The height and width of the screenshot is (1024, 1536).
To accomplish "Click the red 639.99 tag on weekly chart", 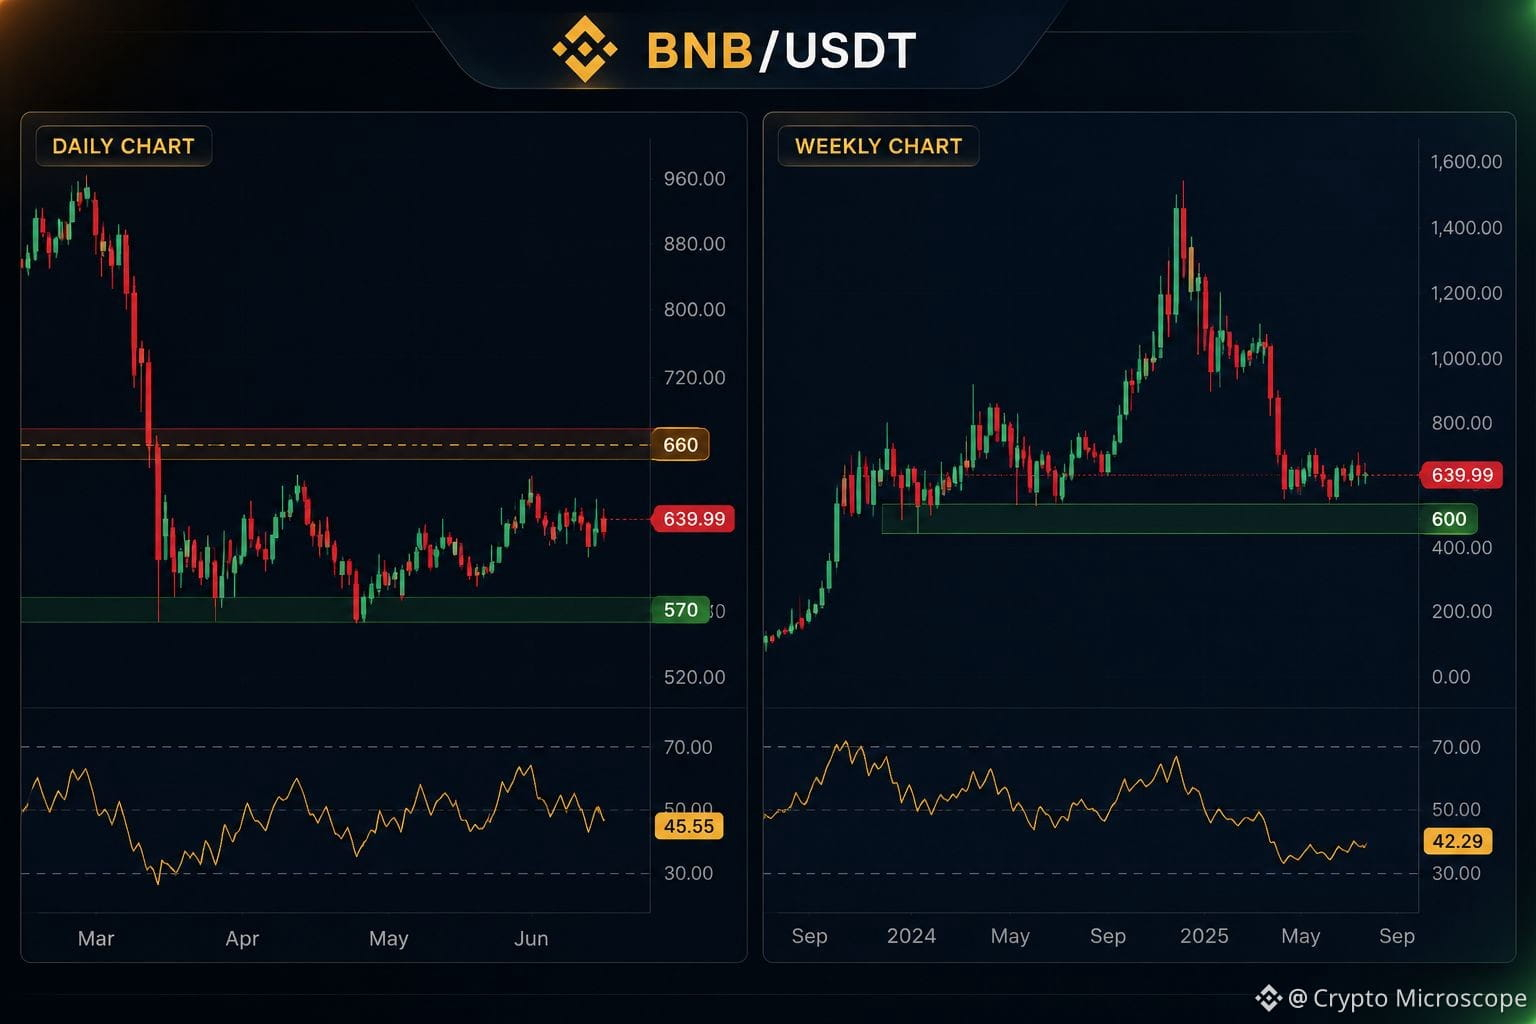I will pos(1461,475).
